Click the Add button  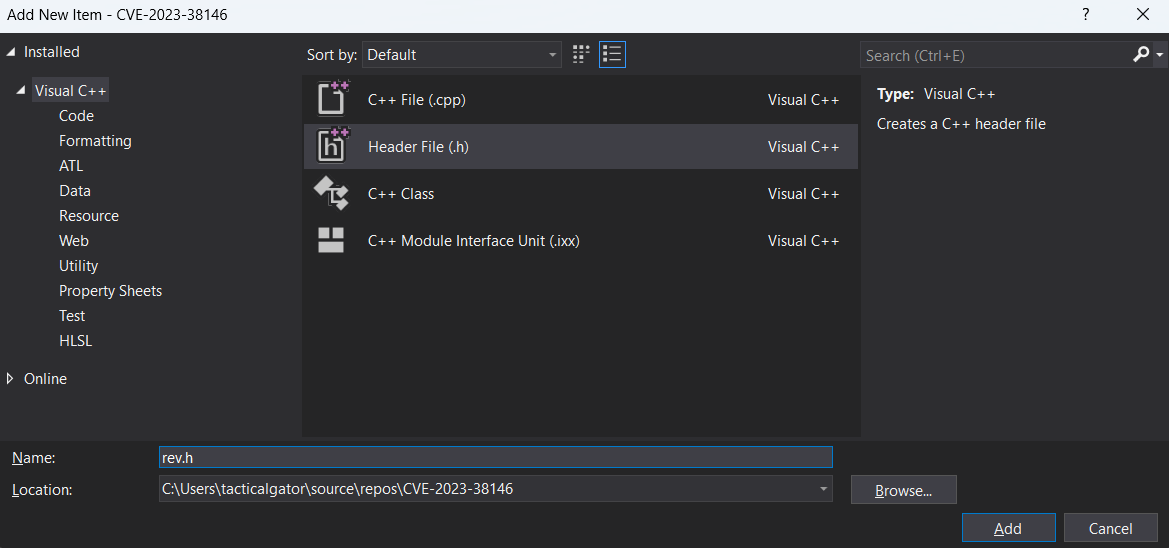(x=1008, y=528)
